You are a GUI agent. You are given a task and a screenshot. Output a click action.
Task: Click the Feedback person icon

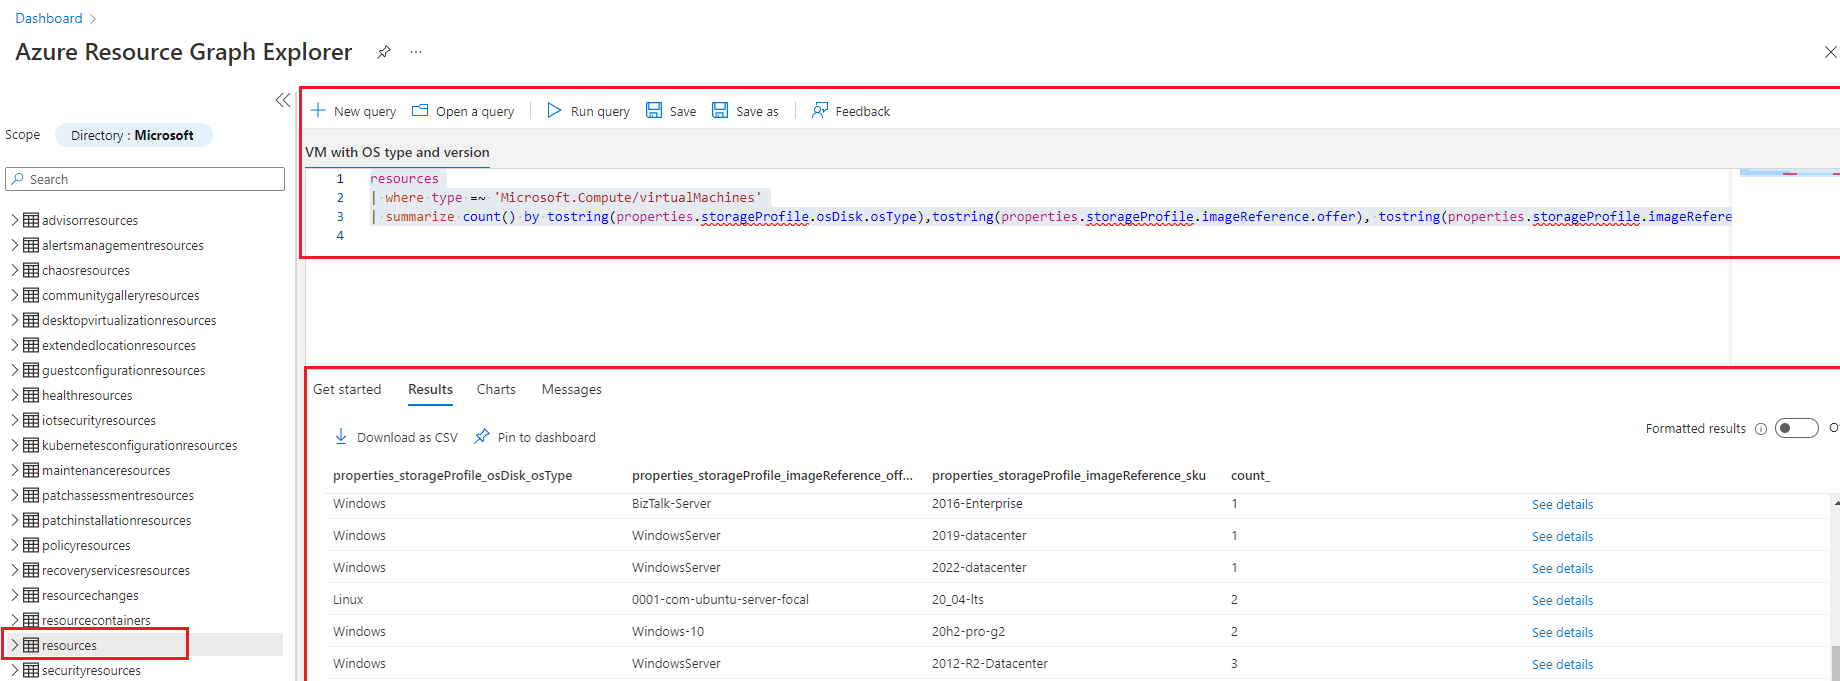click(x=820, y=110)
